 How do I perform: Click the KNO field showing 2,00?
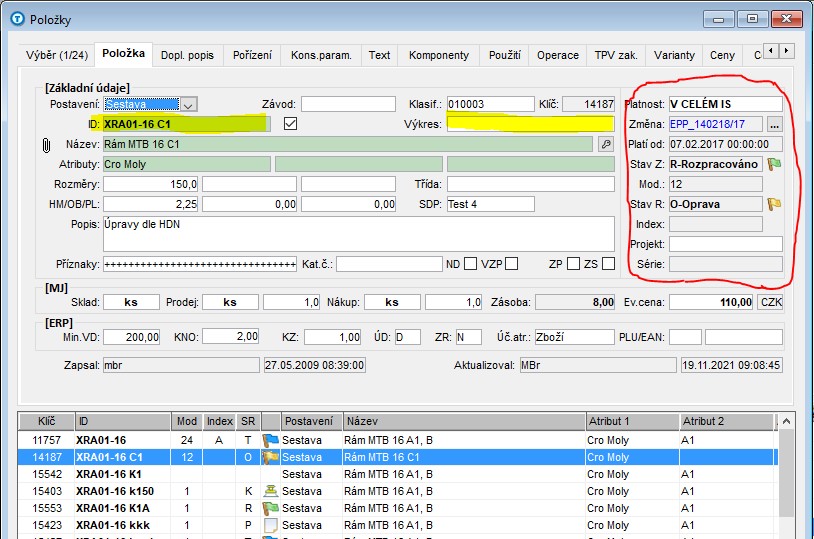230,336
